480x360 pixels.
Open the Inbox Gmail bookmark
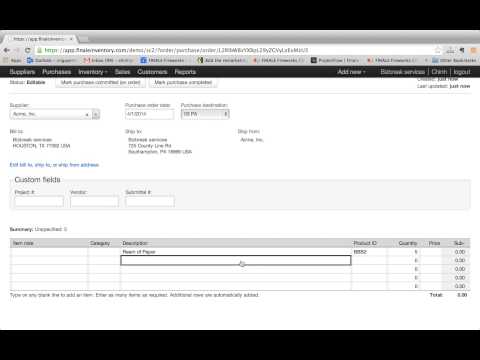pyautogui.click(x=109, y=60)
